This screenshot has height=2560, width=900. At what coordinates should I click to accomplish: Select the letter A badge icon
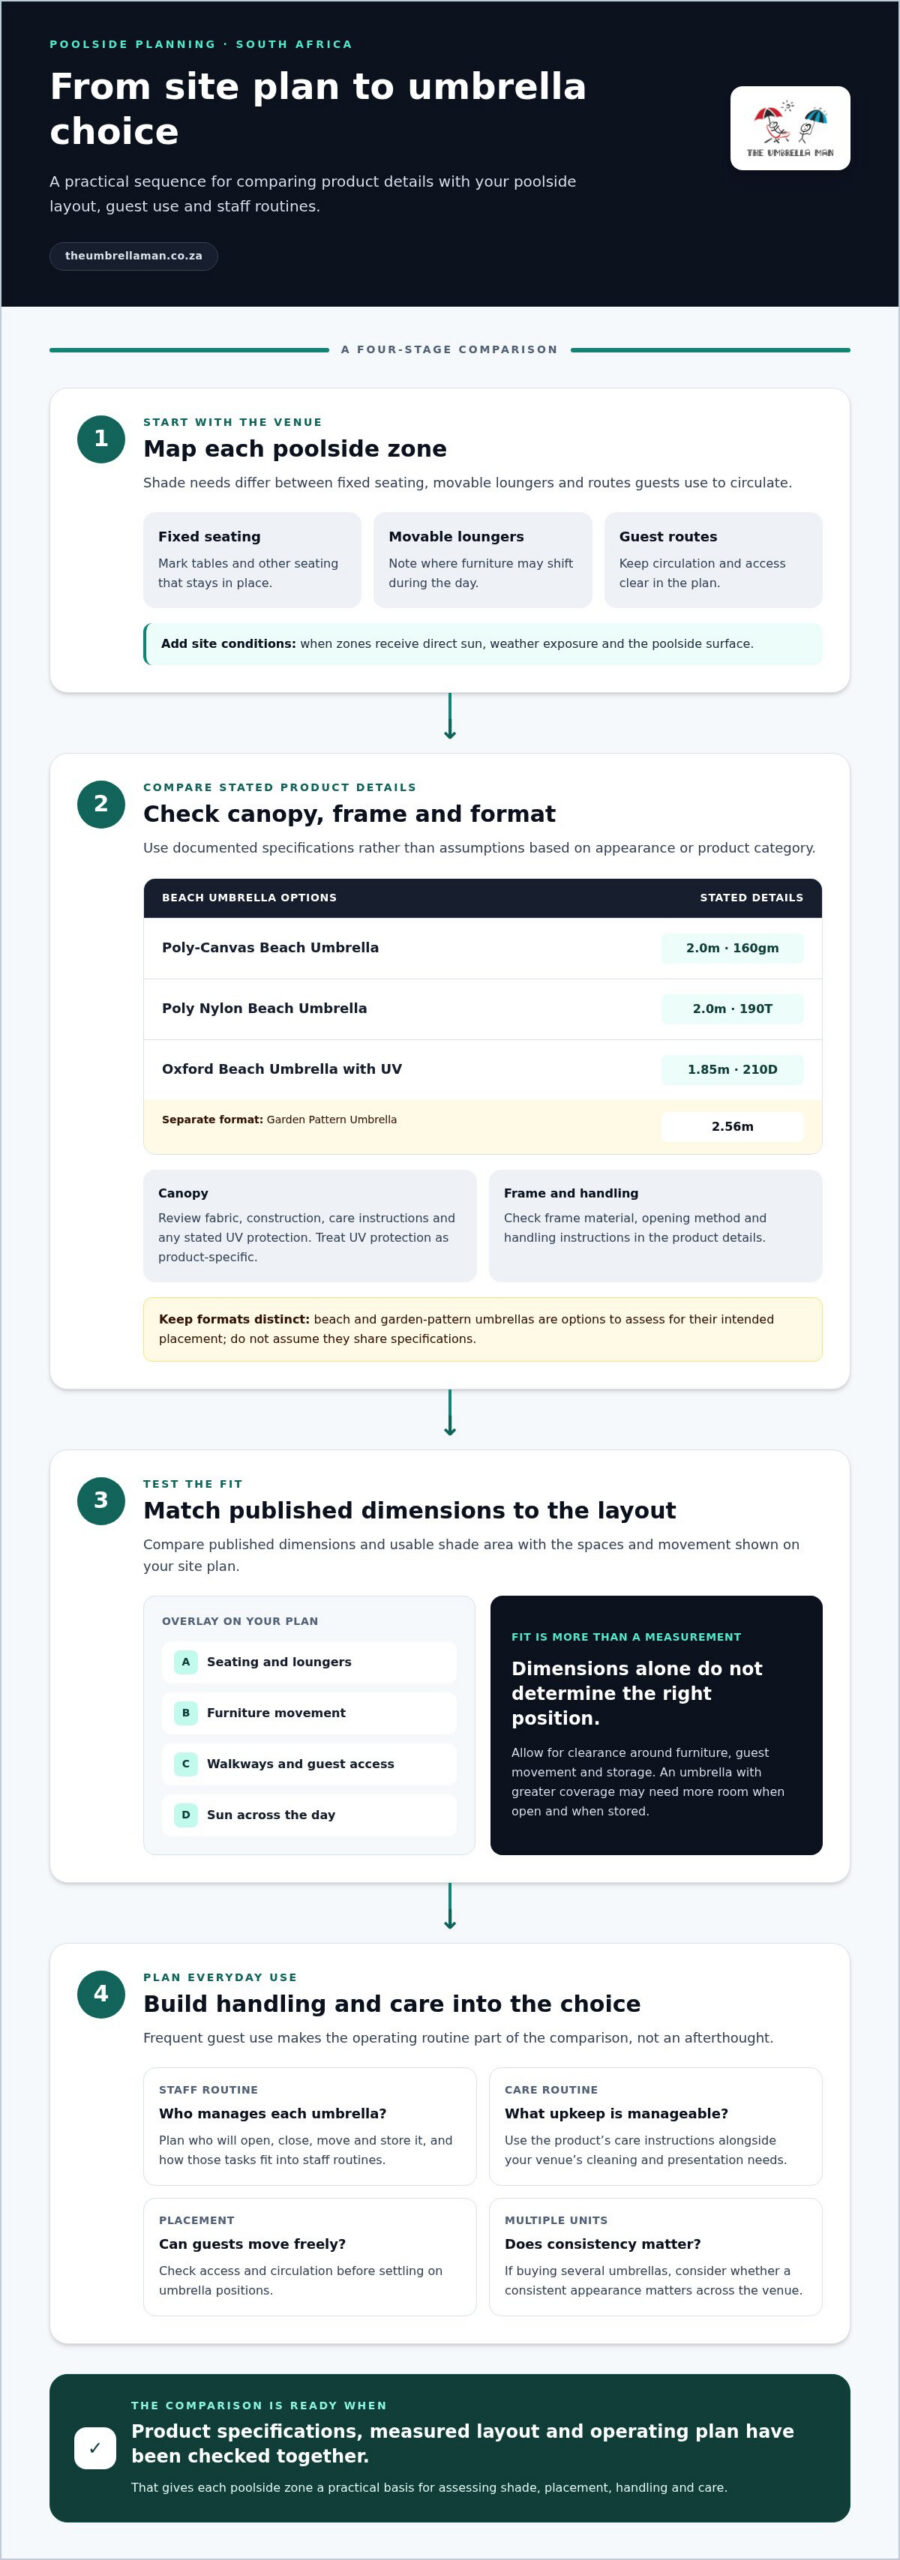186,1662
